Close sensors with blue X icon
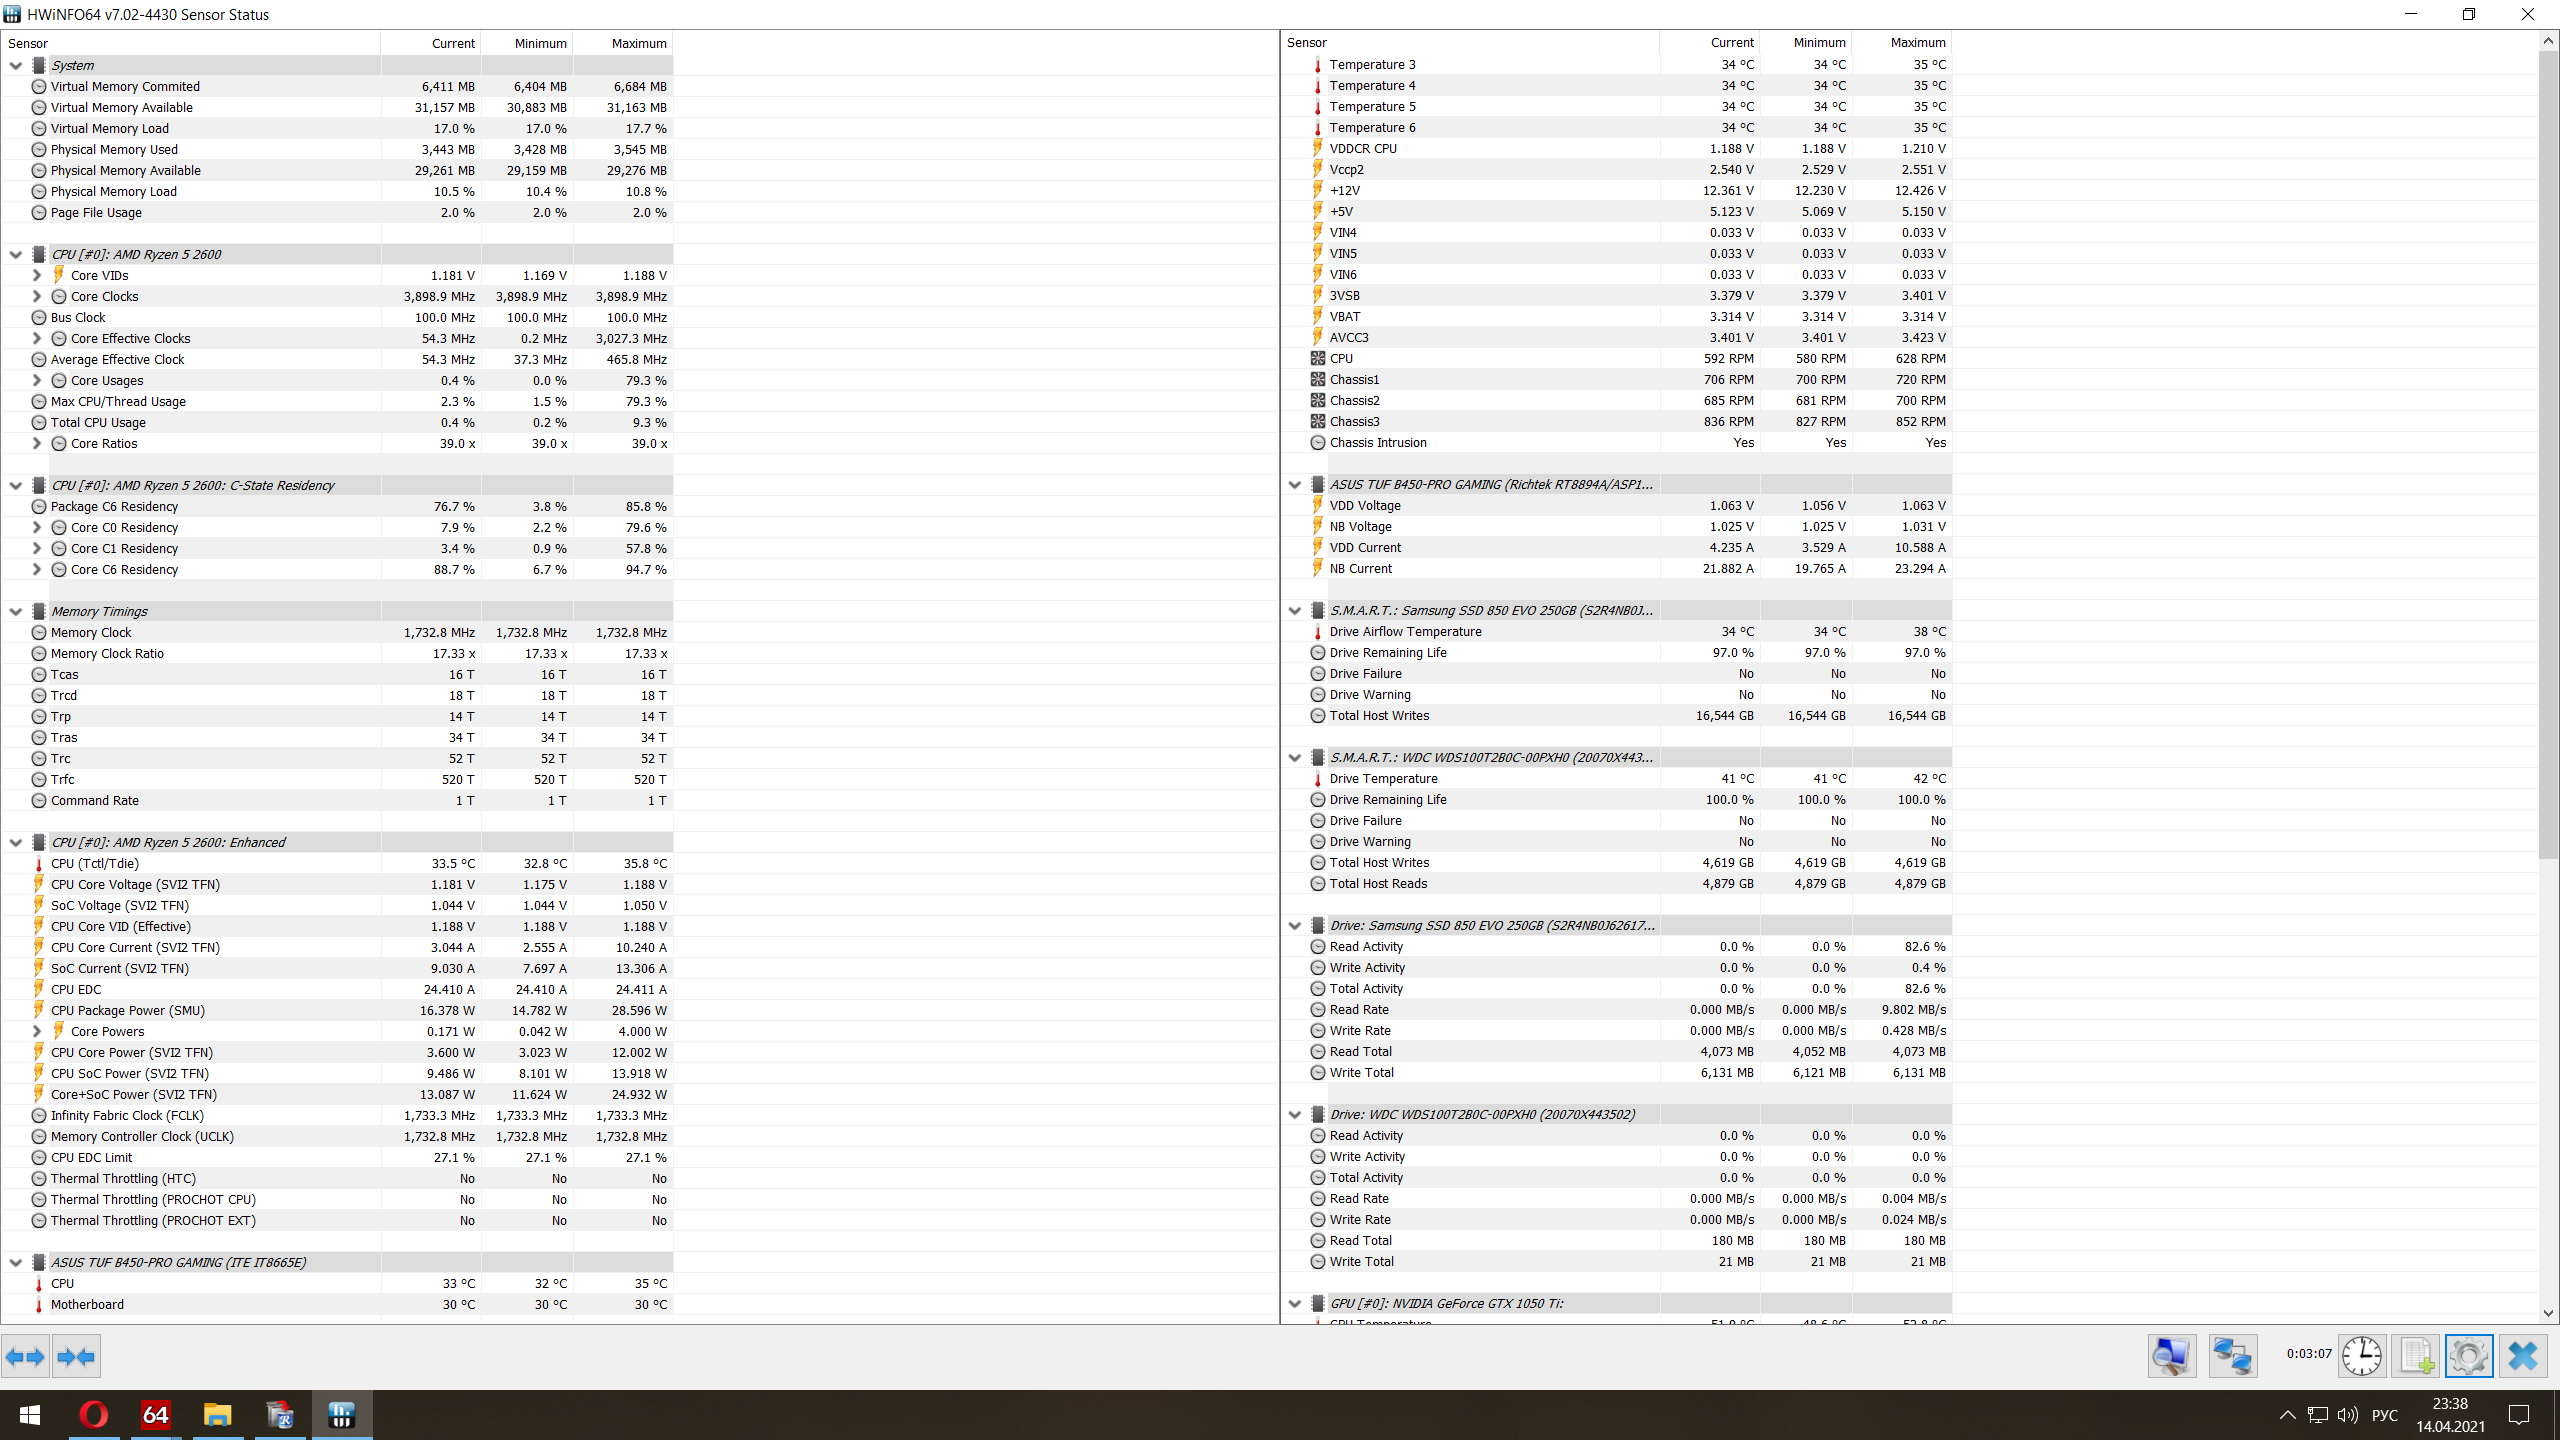 tap(2522, 1356)
